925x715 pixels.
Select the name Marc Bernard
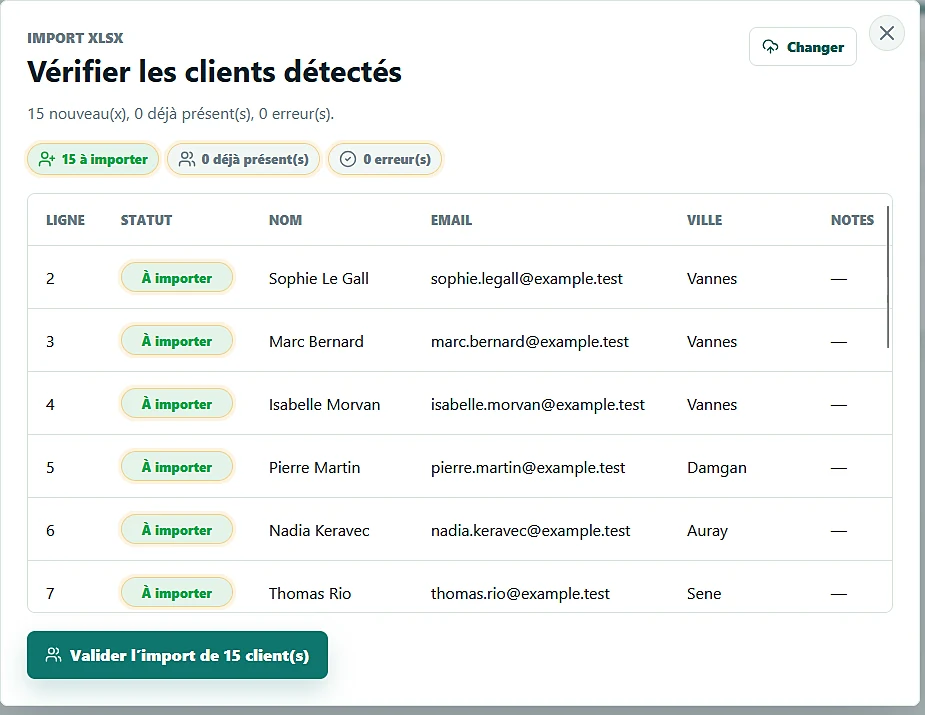pos(316,342)
